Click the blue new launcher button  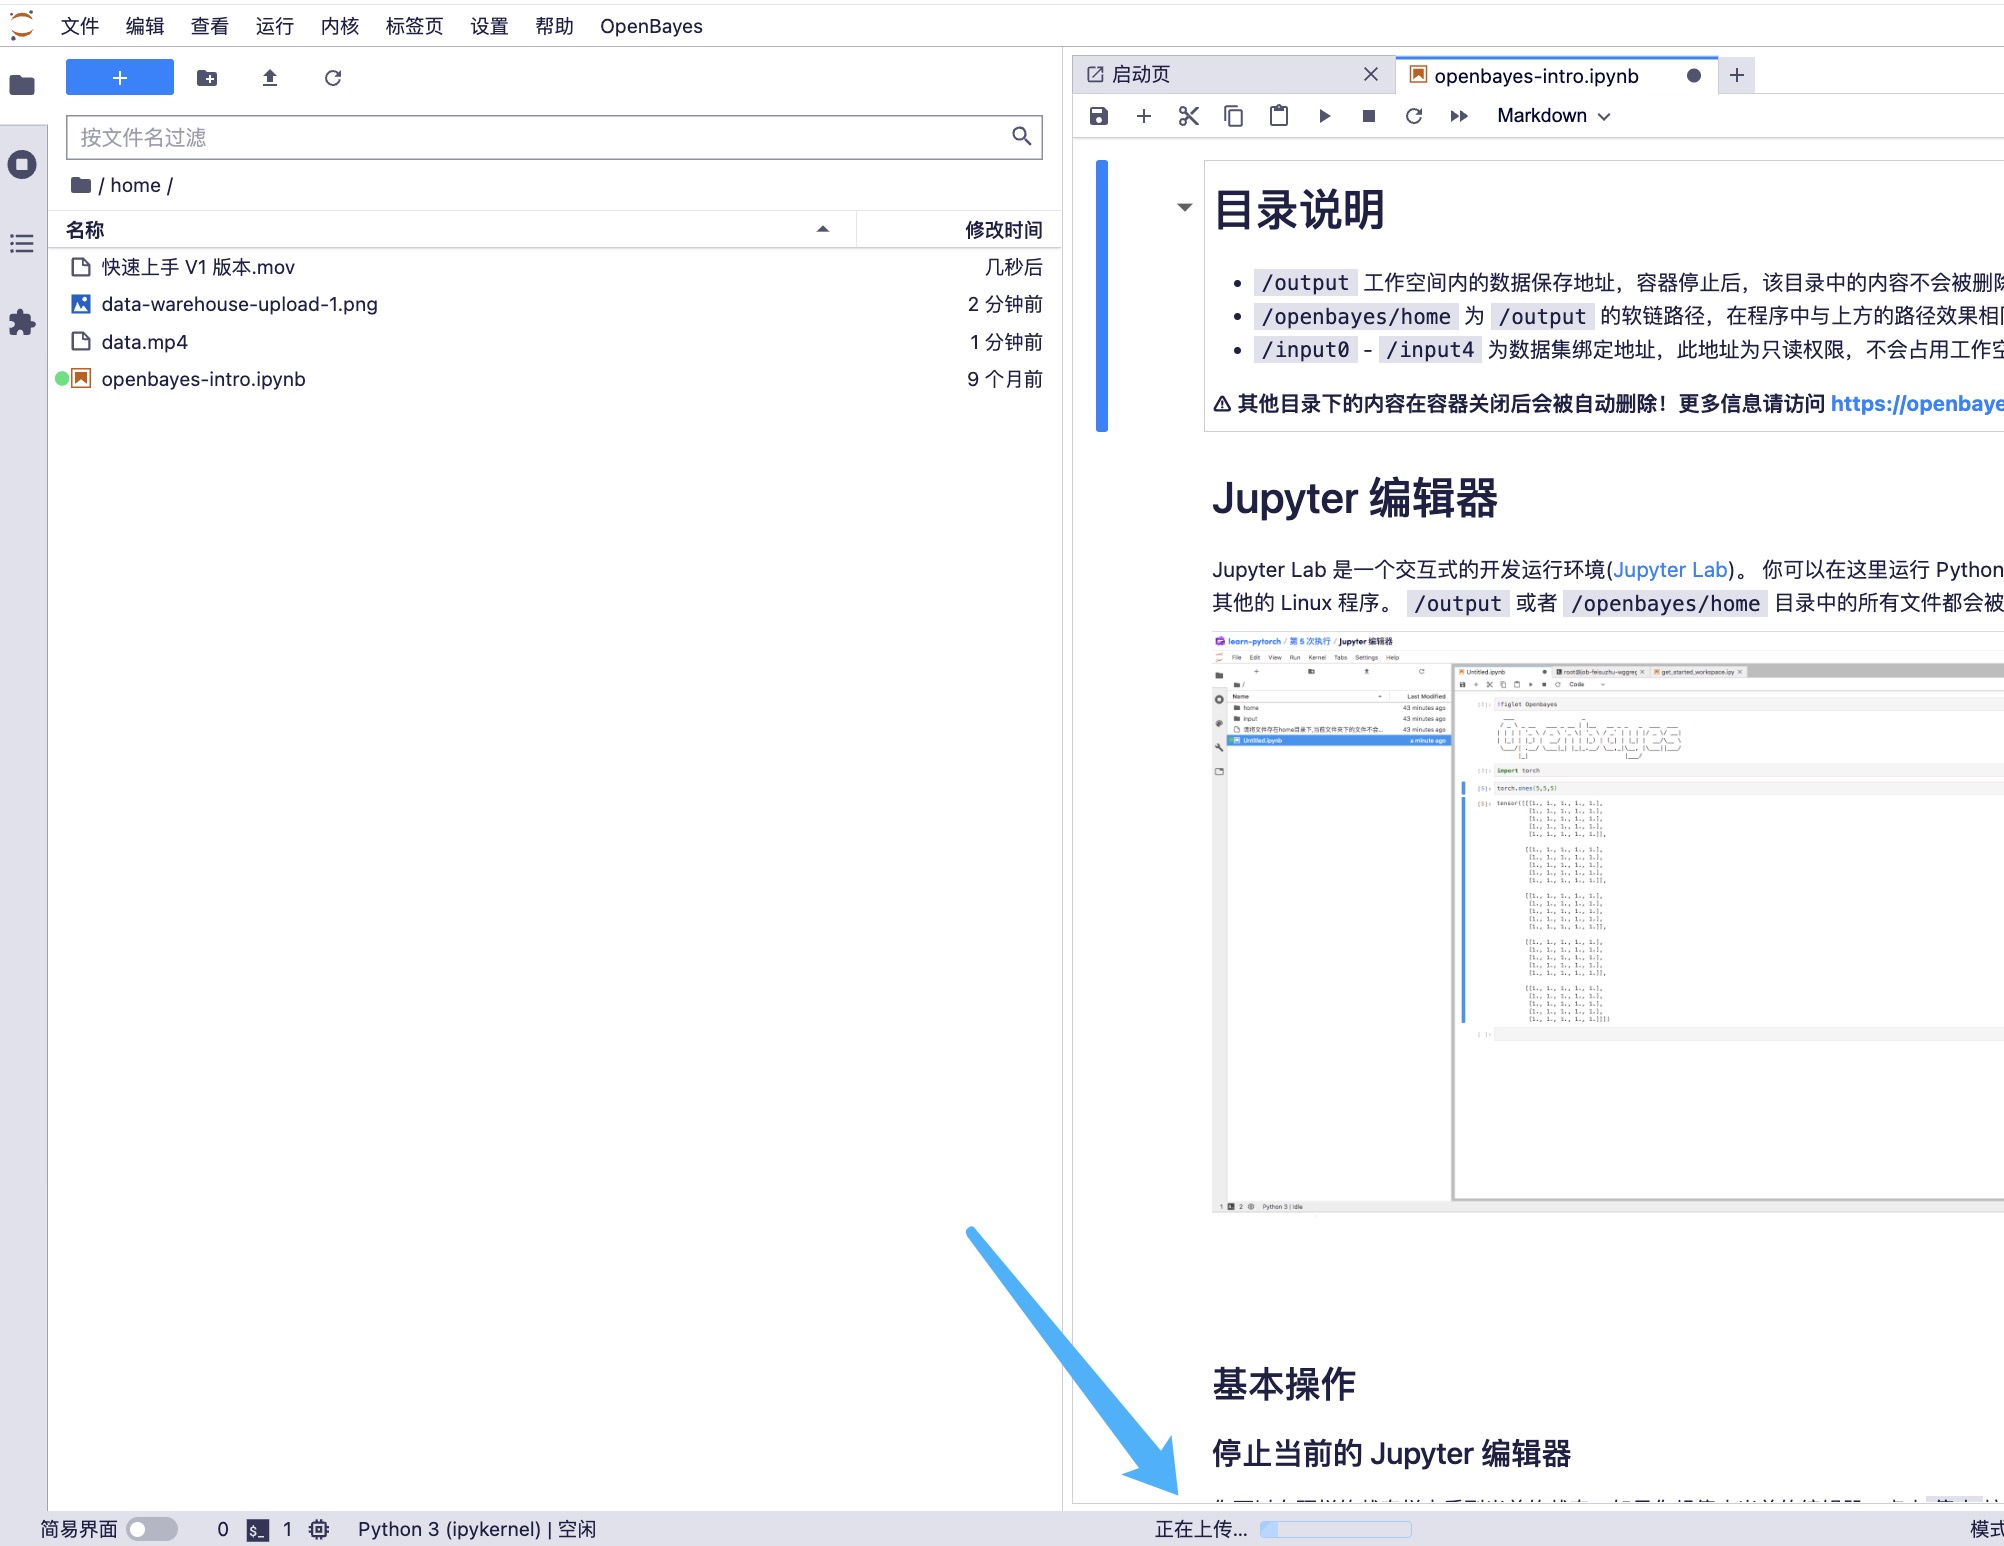(120, 78)
